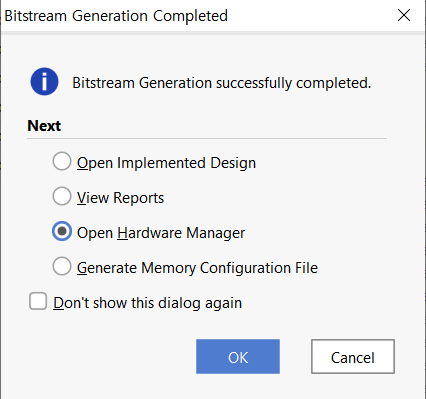Viewport: 426px width, 399px height.
Task: Close the Bitstream Generation Completed dialog
Action: coord(404,15)
